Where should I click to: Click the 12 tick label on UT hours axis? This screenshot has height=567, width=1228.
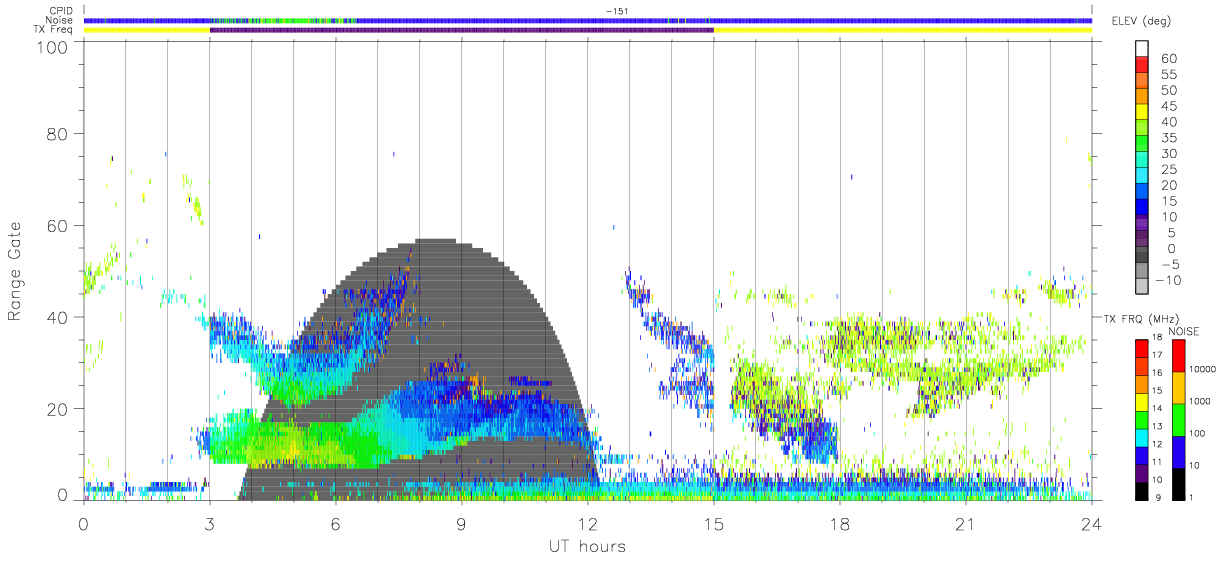[x=587, y=524]
